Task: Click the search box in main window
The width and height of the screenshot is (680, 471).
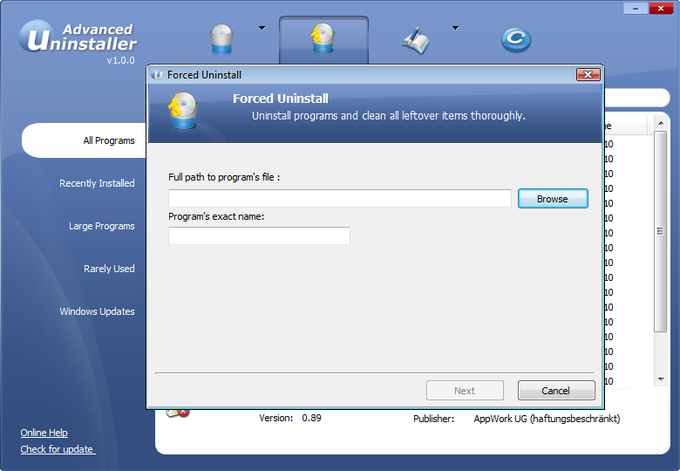Action: click(637, 98)
